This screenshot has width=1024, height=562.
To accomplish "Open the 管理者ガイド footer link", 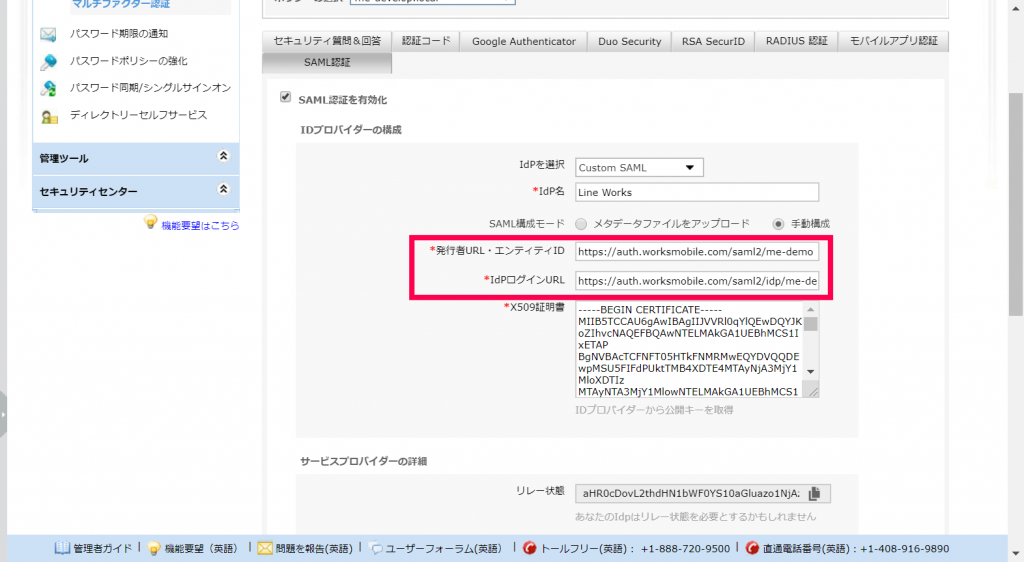I will [103, 549].
